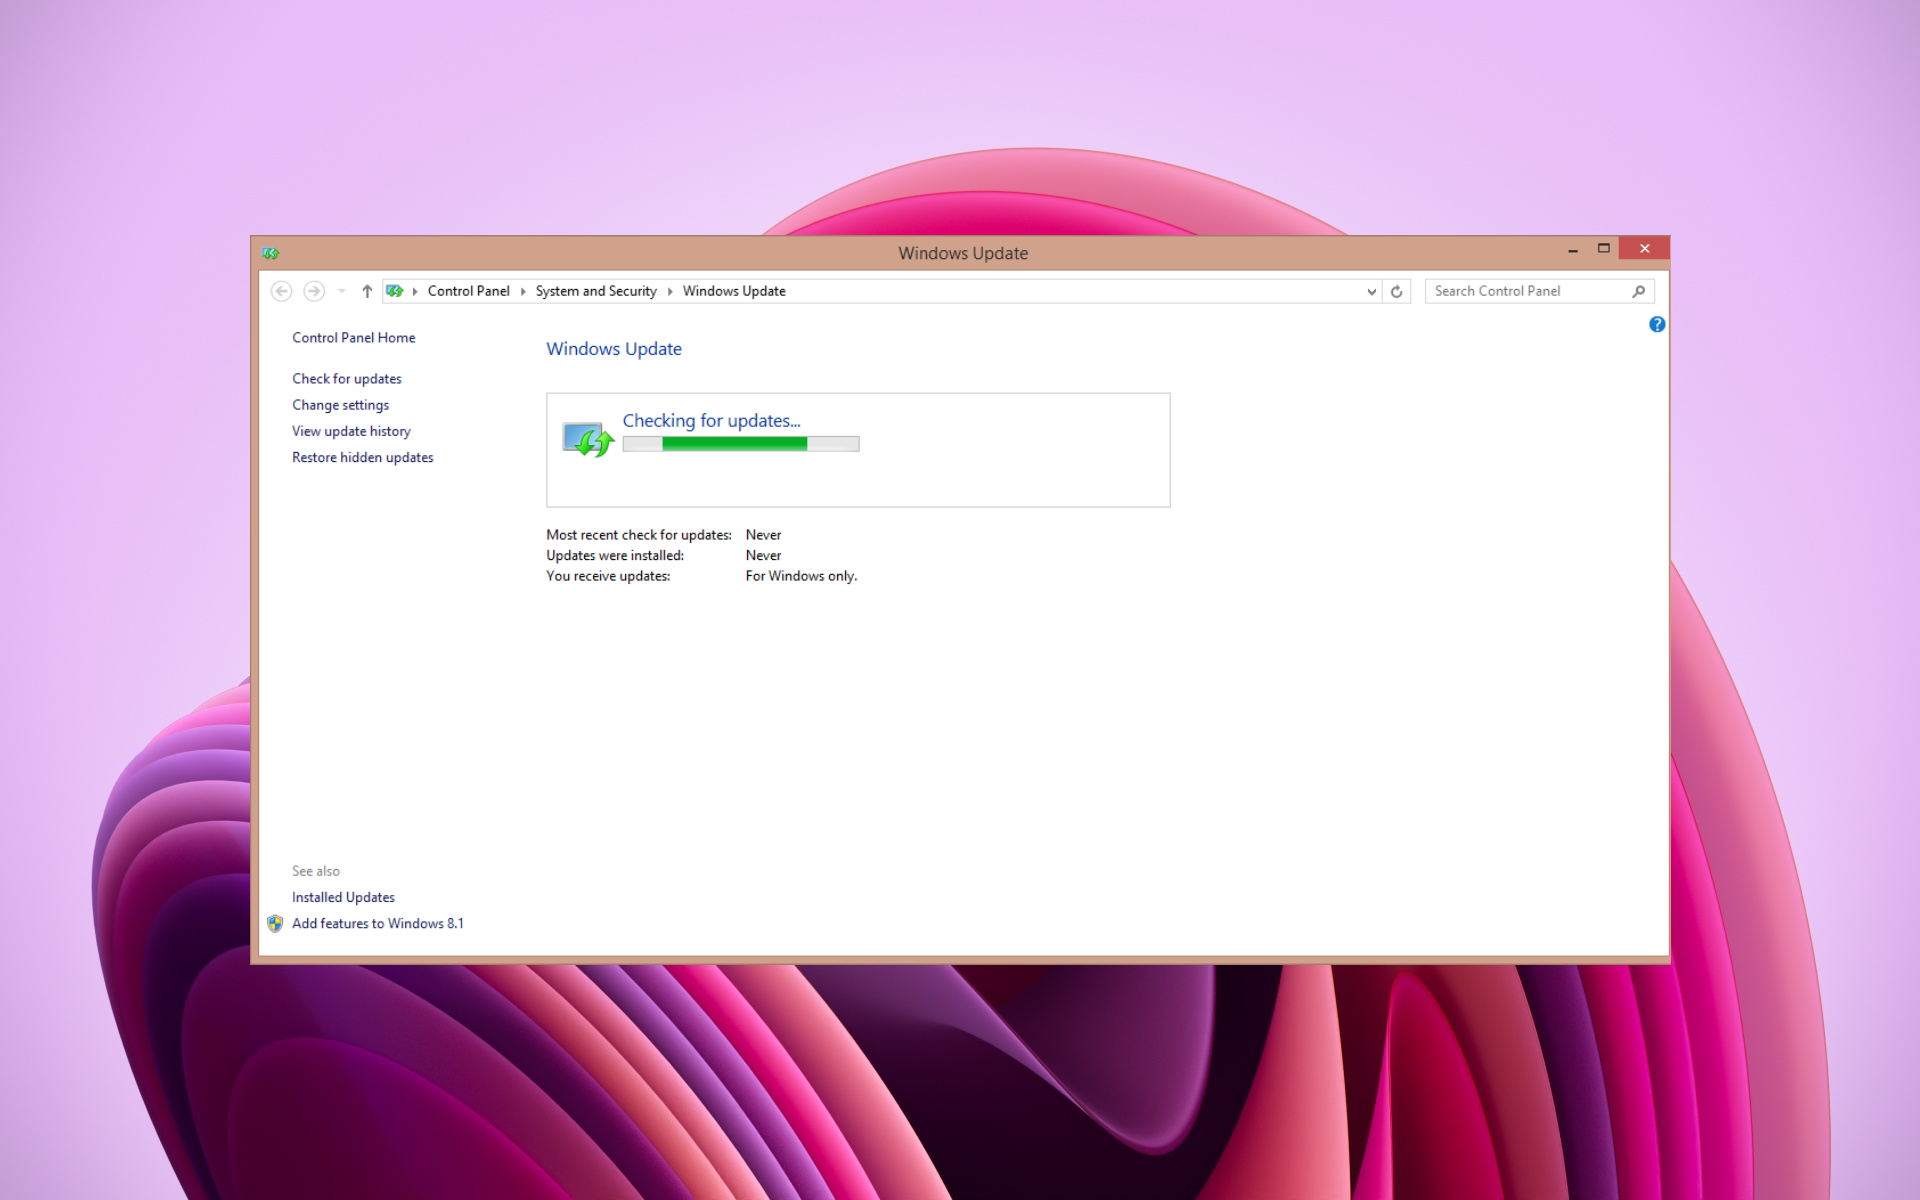Viewport: 1920px width, 1200px height.
Task: Click the title bar Windows Update icon
Action: click(x=271, y=253)
